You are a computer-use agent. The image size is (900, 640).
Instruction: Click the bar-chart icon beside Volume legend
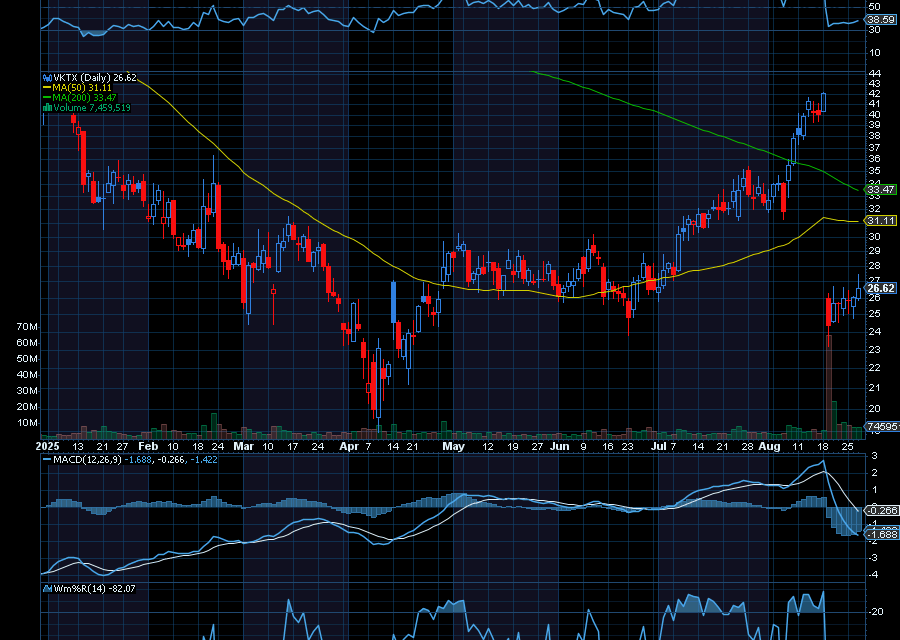pos(48,107)
